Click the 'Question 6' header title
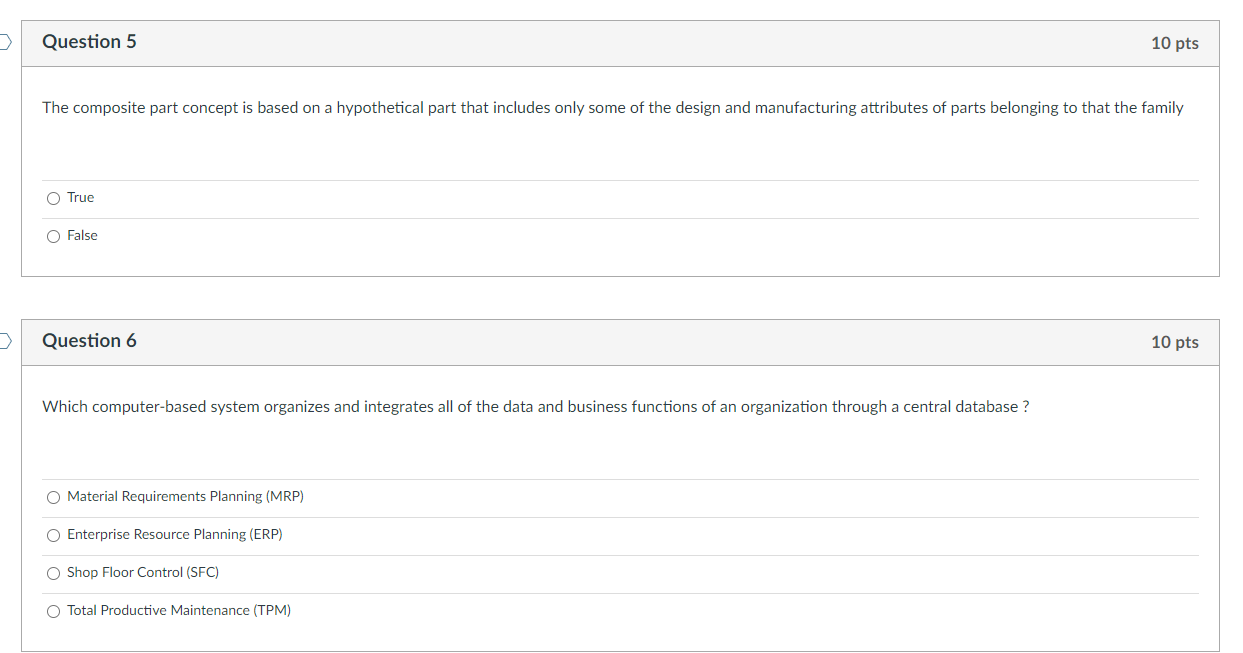The image size is (1243, 653). click(89, 341)
